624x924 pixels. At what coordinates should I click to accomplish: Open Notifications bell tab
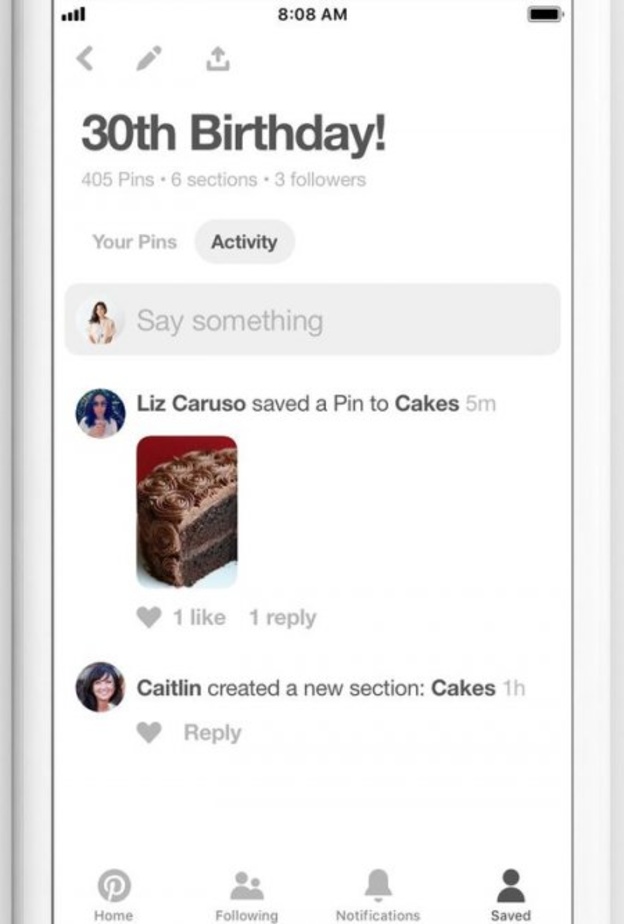click(x=377, y=893)
